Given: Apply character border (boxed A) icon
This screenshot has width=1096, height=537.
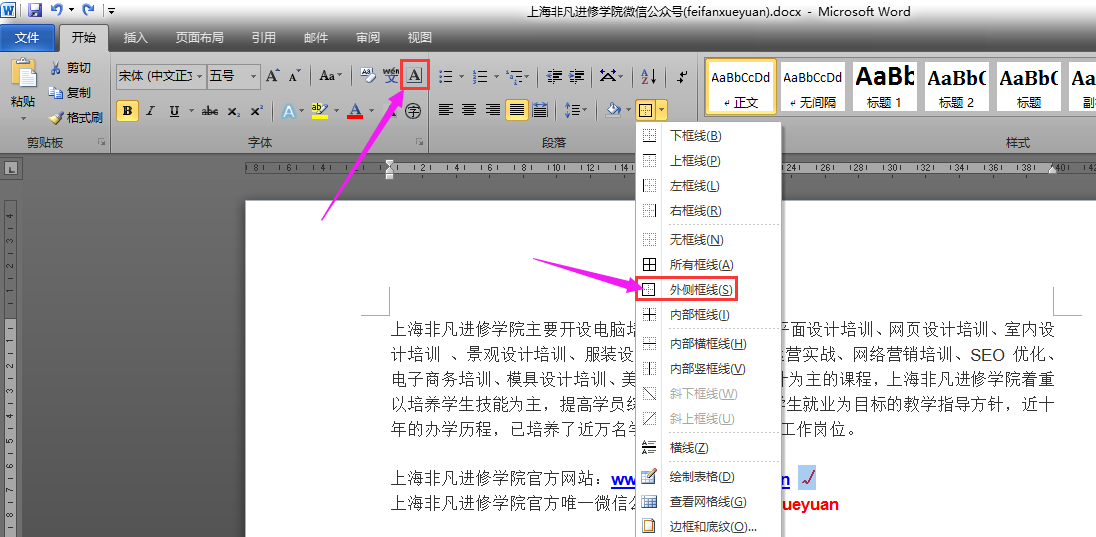Looking at the screenshot, I should (414, 76).
